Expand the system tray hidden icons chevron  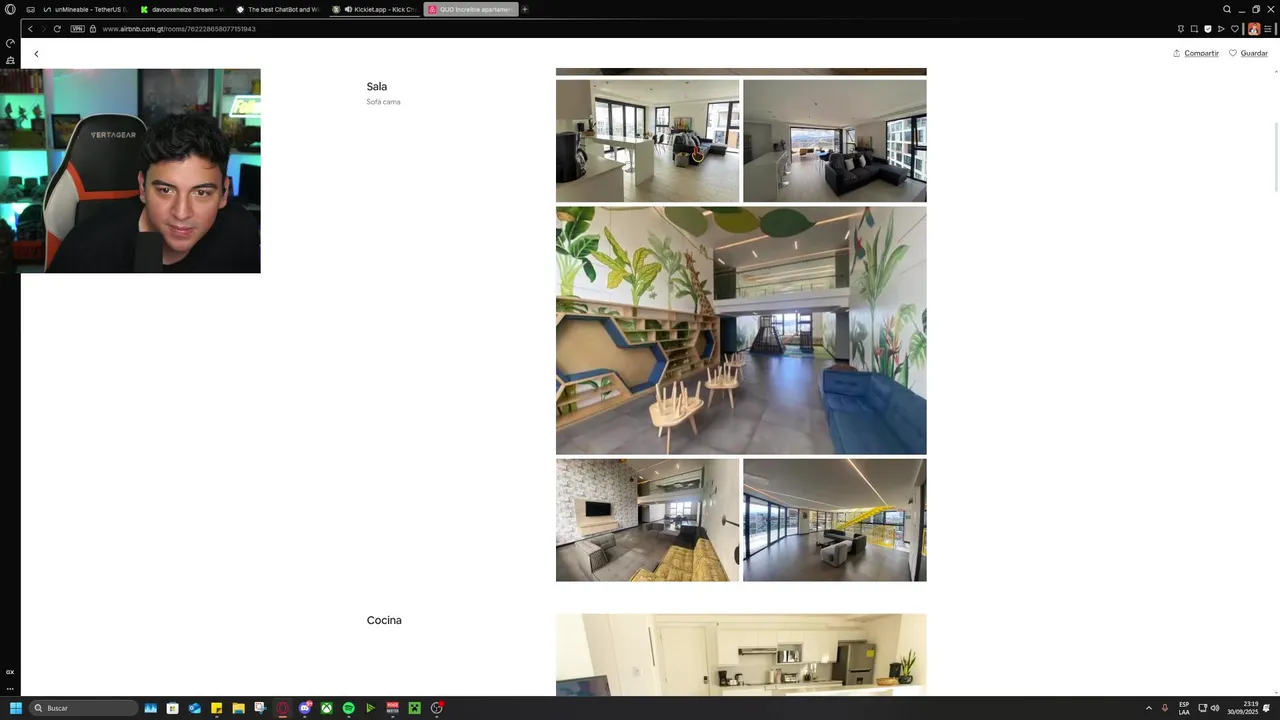1148,708
